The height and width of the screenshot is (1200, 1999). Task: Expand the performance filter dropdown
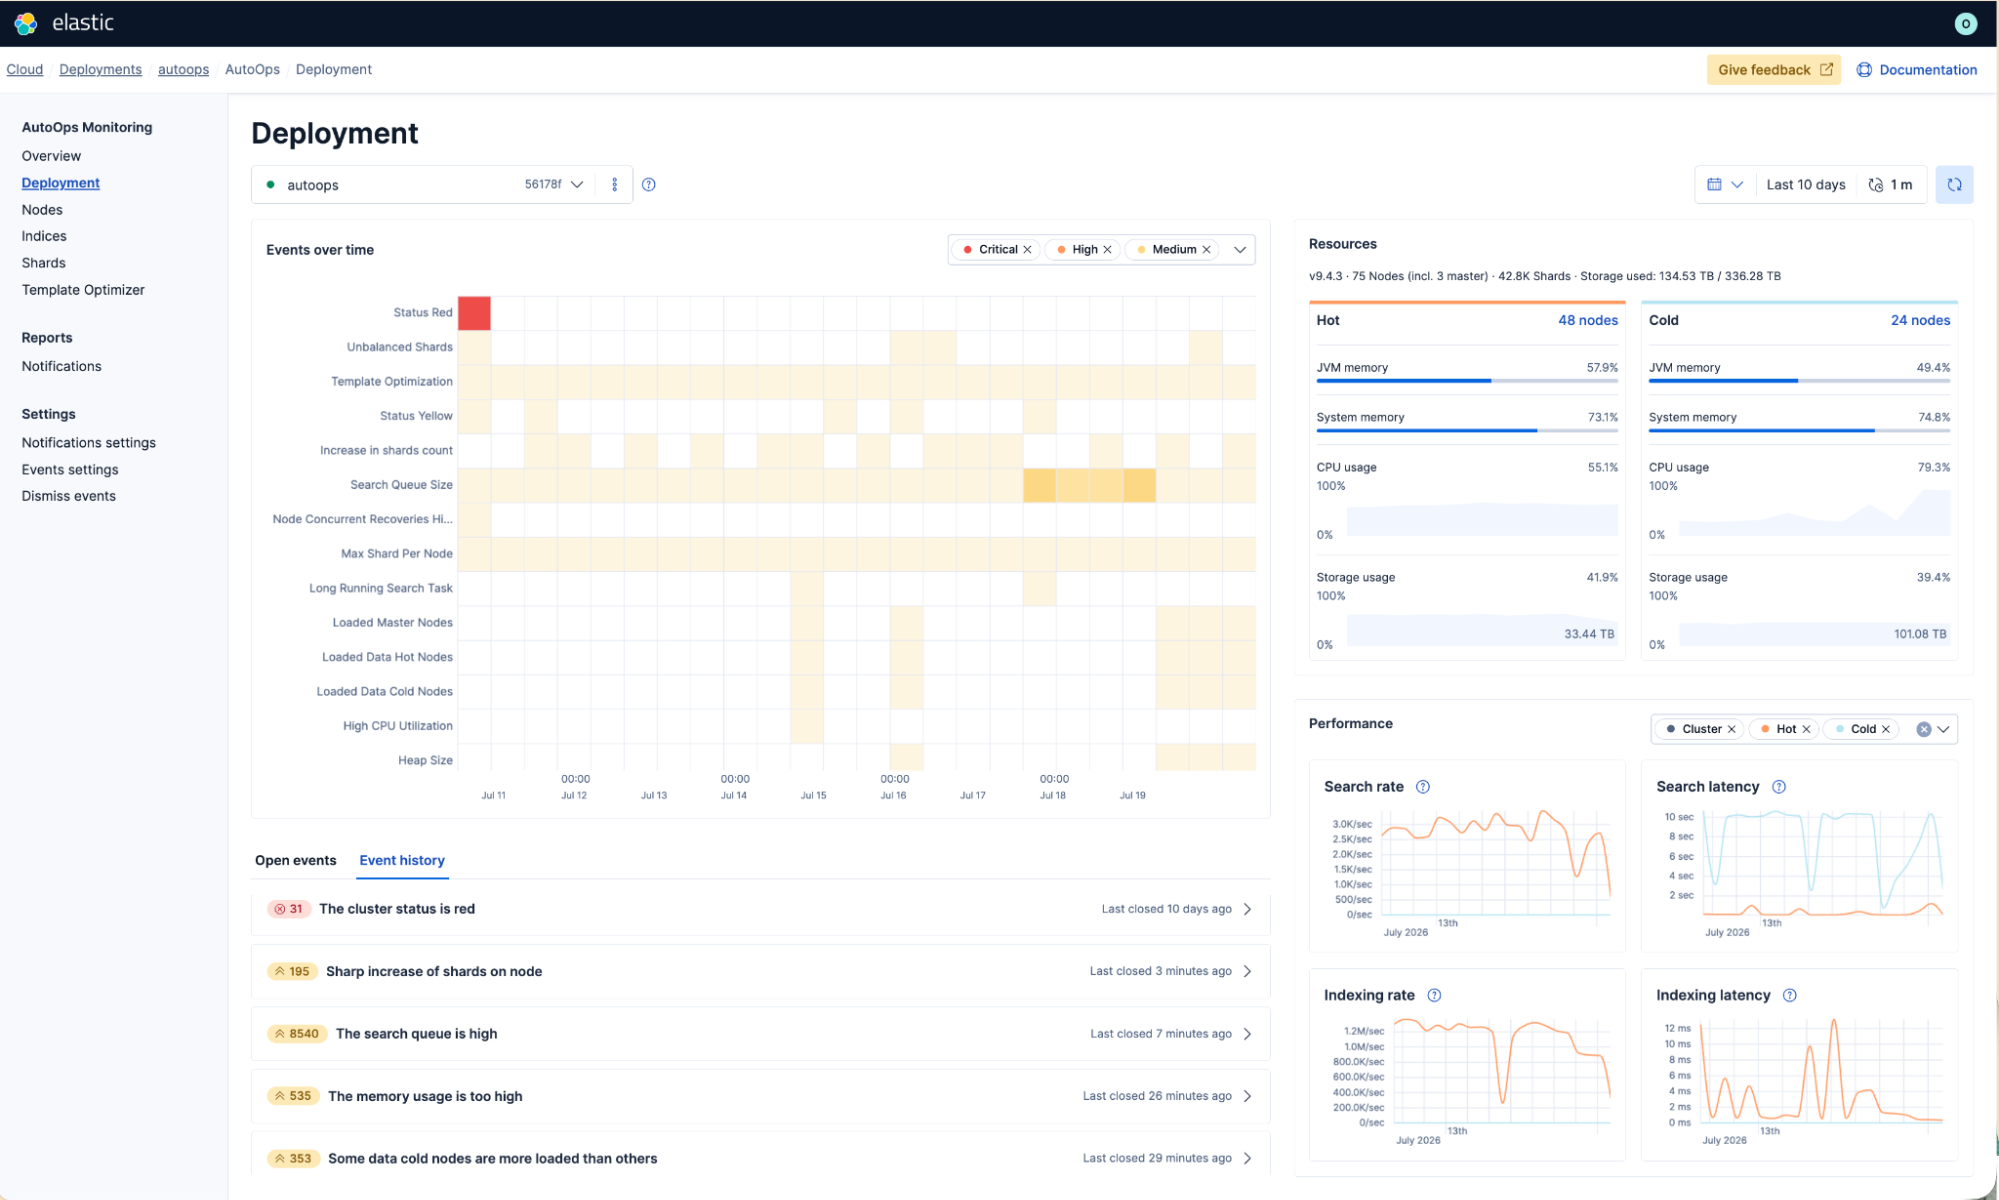[1943, 729]
